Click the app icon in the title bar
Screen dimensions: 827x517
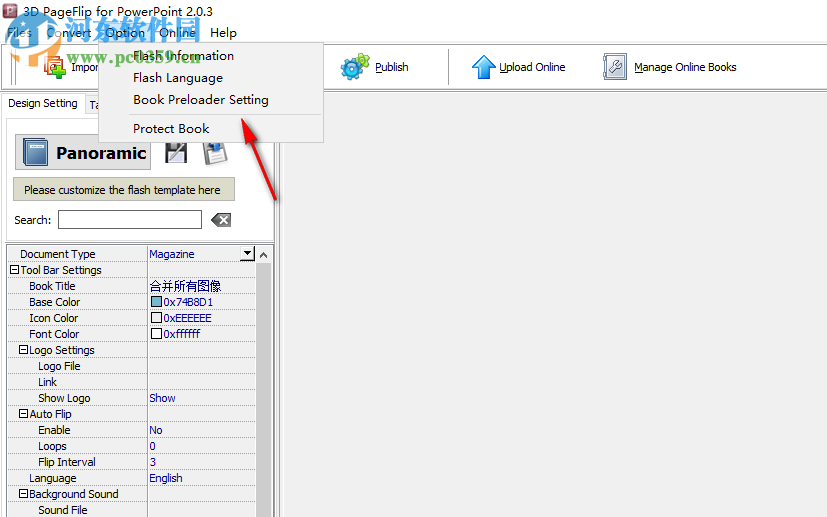(x=10, y=11)
